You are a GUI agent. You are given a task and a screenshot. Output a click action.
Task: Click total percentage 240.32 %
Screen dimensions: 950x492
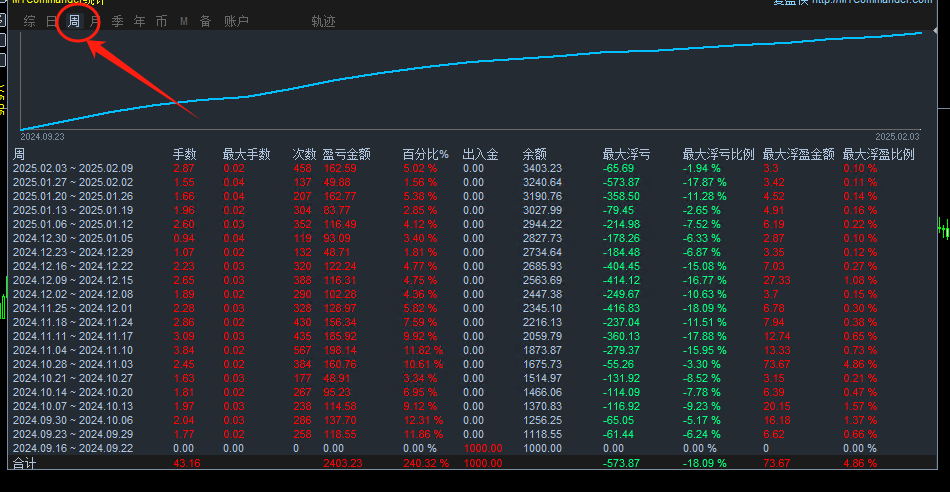coord(427,463)
